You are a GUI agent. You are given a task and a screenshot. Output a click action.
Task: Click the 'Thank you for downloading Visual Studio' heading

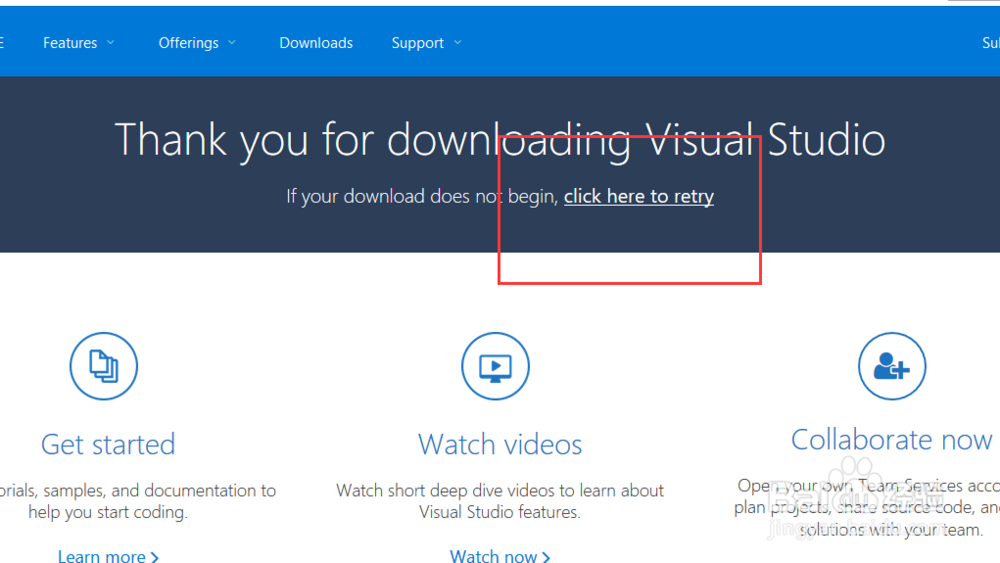[500, 140]
